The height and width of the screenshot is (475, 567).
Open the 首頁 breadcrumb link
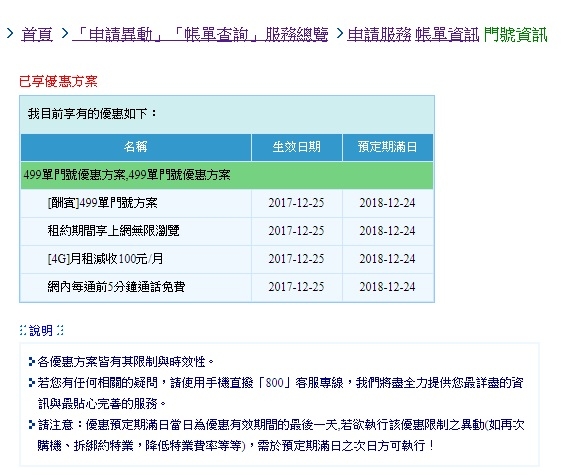pyautogui.click(x=37, y=35)
